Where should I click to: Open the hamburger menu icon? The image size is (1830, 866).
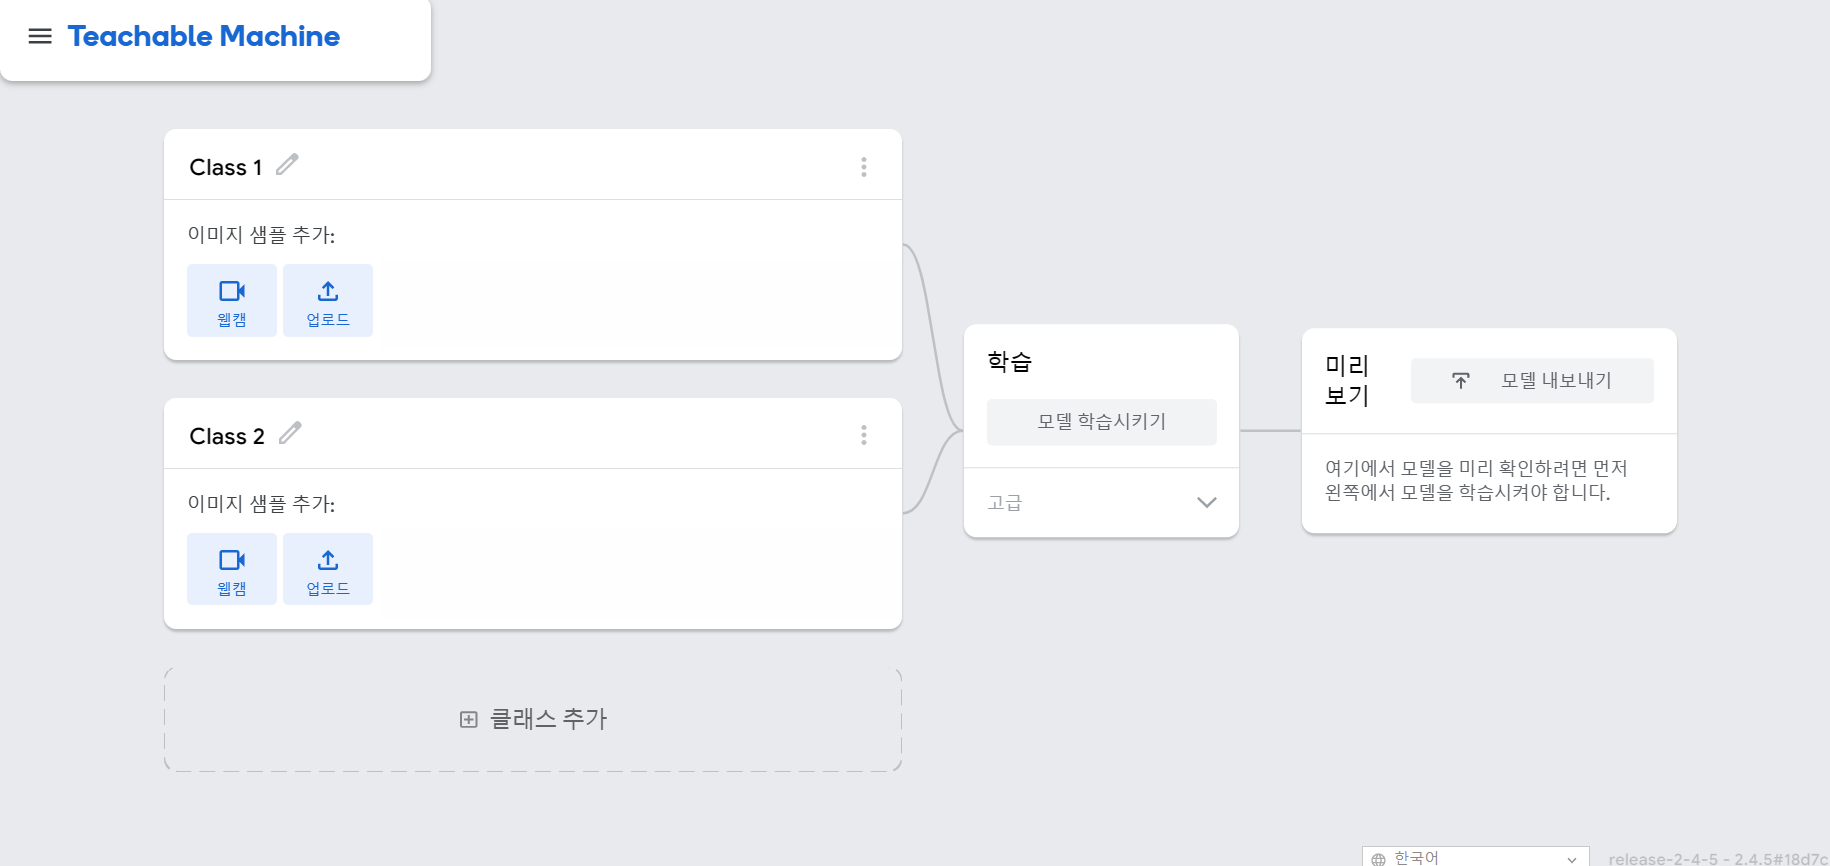[x=40, y=36]
